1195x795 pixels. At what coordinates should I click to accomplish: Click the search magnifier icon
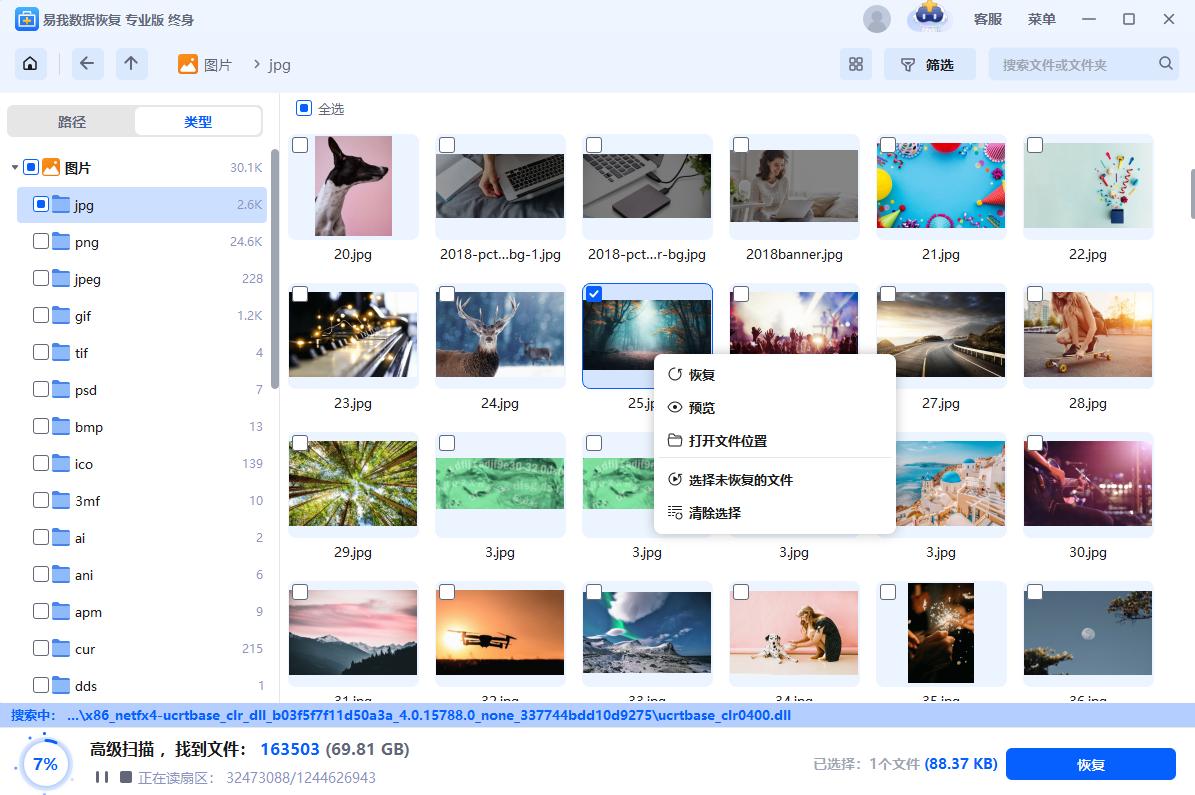click(1165, 62)
